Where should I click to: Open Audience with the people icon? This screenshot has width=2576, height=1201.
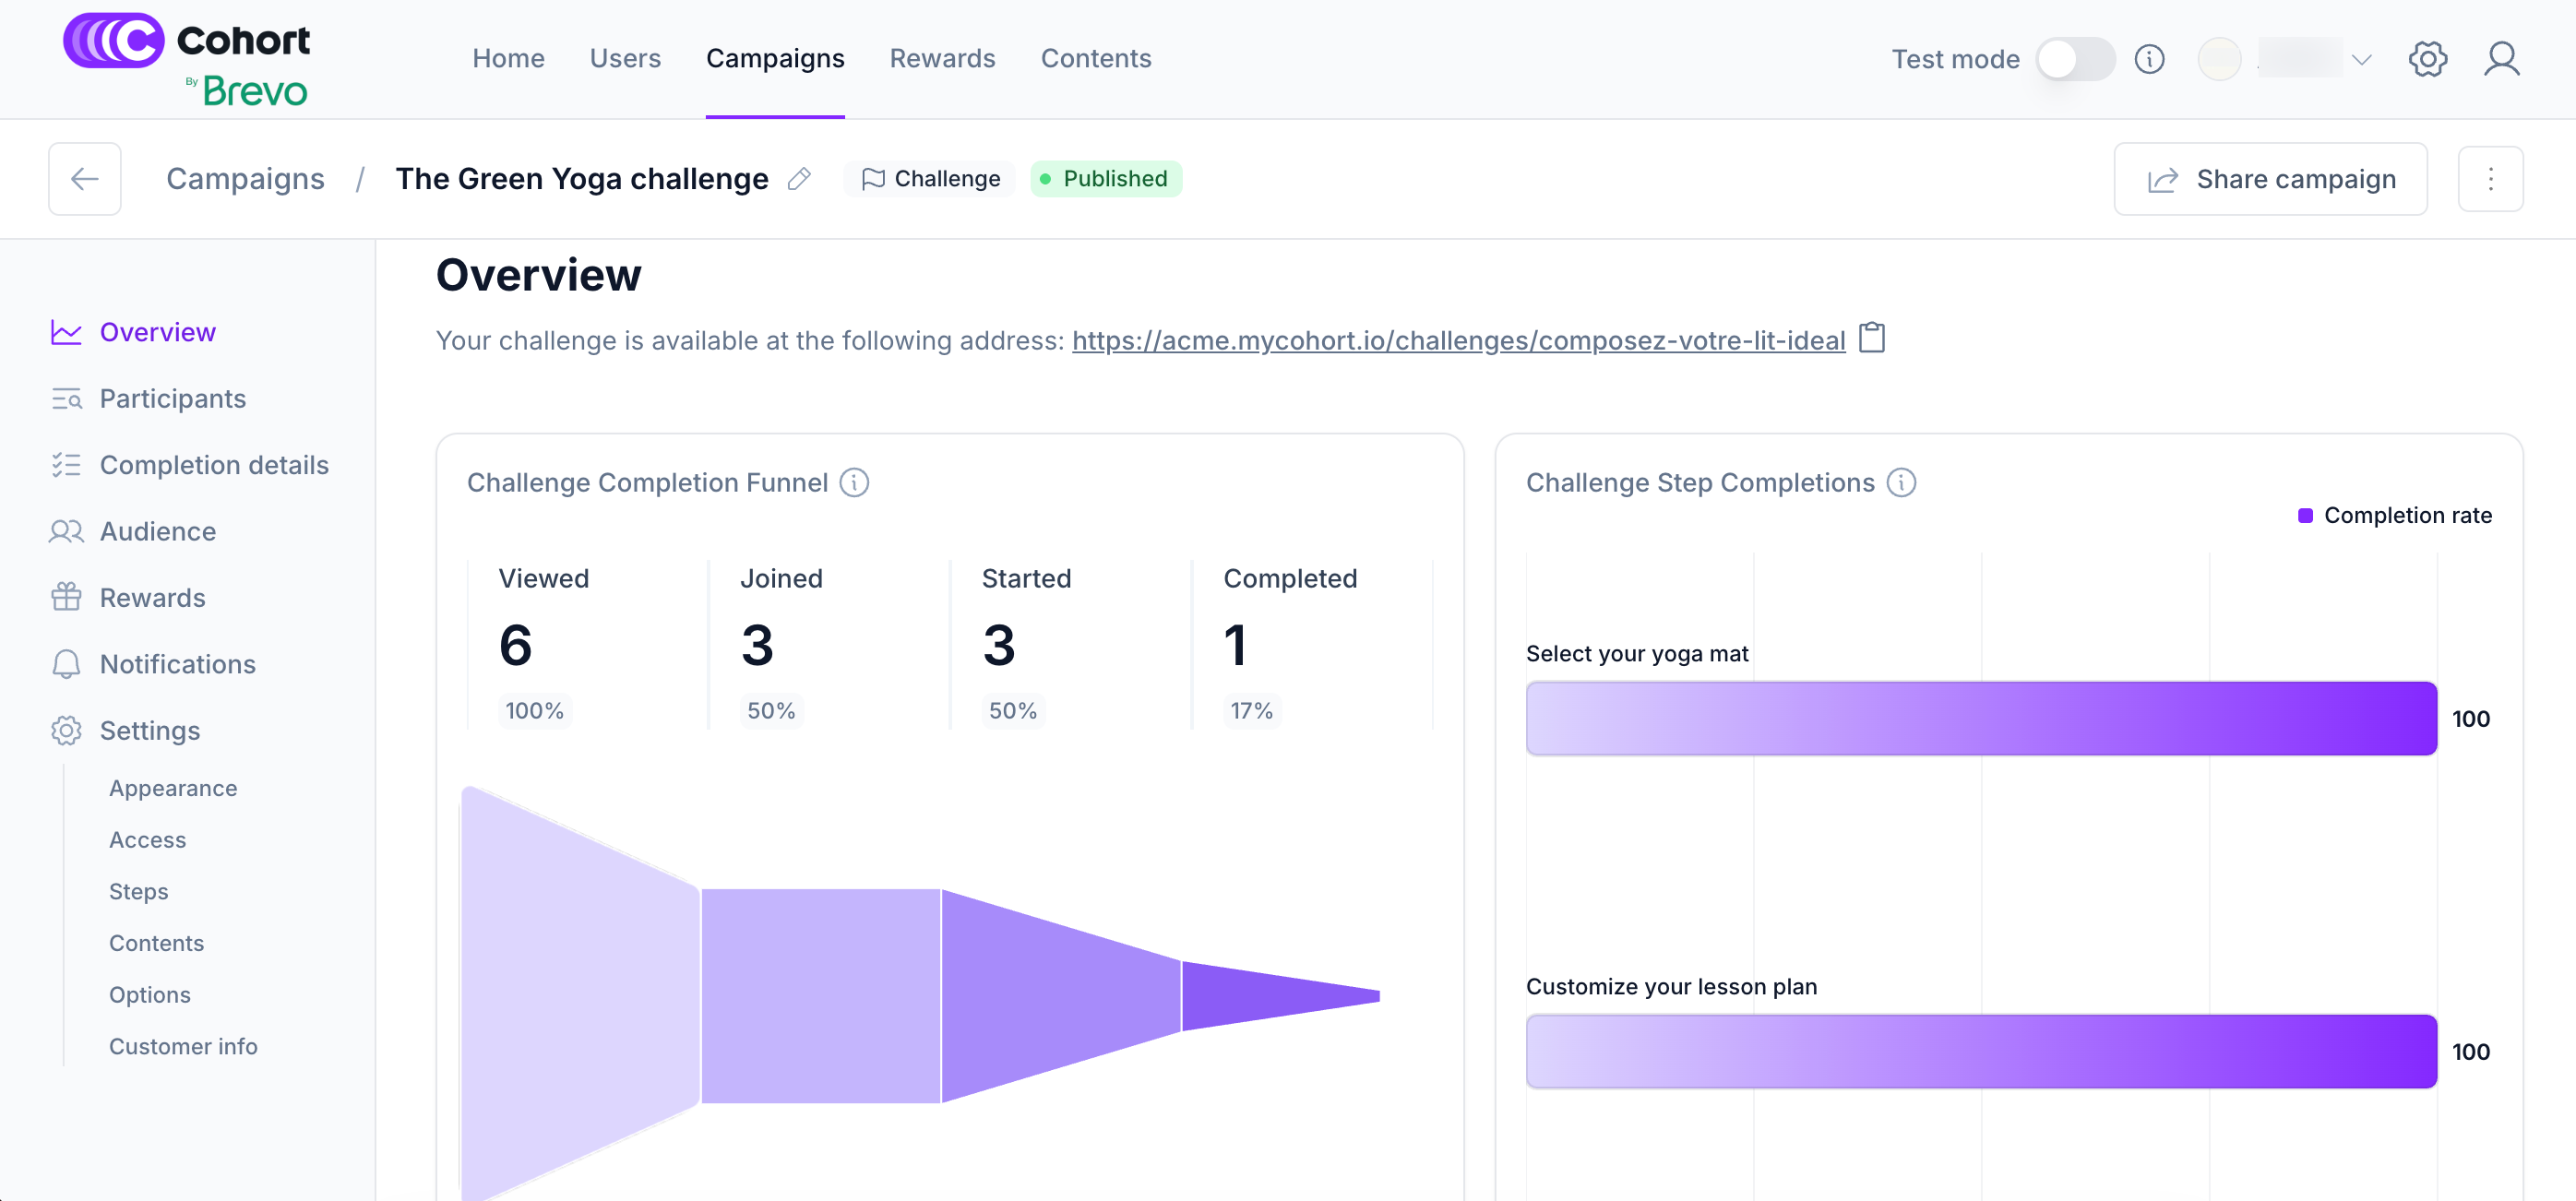tap(66, 531)
